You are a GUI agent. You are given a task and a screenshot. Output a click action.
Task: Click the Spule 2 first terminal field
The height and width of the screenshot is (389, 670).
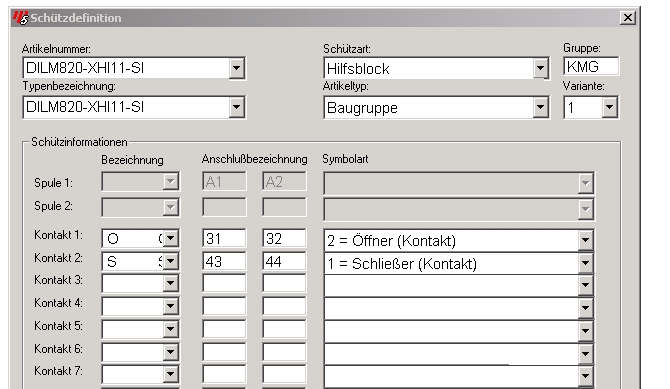pyautogui.click(x=224, y=207)
